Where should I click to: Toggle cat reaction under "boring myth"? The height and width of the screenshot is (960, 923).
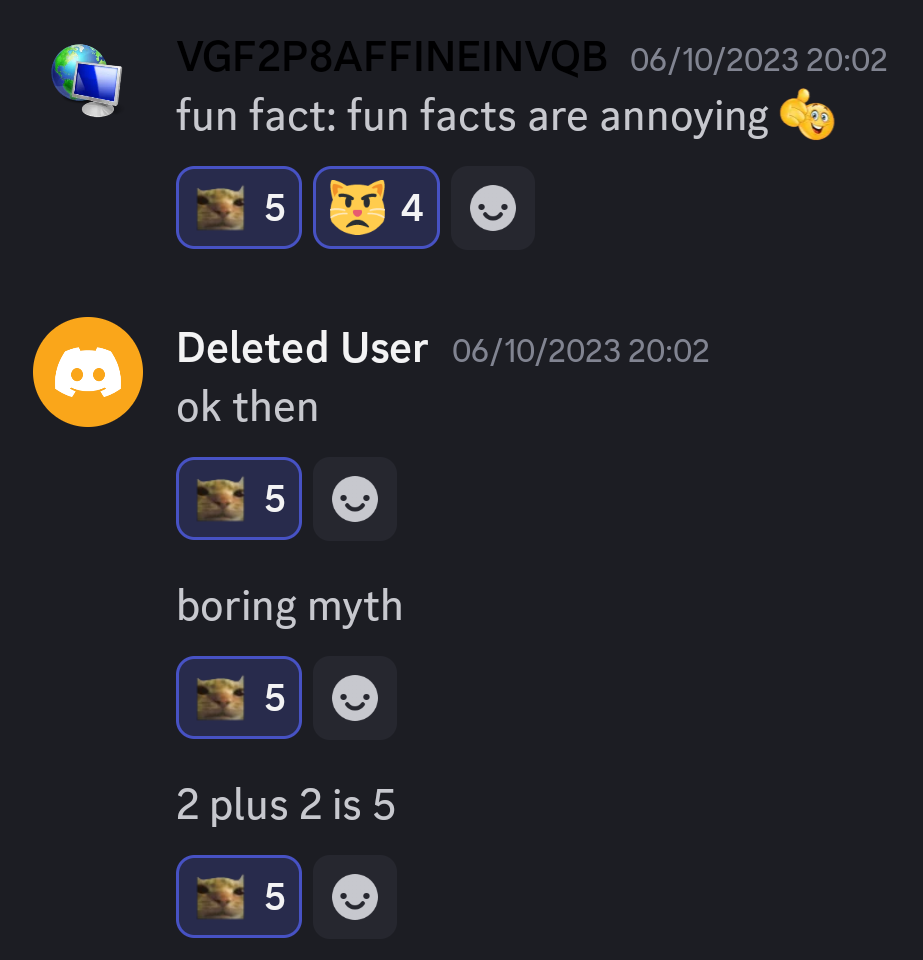[239, 698]
